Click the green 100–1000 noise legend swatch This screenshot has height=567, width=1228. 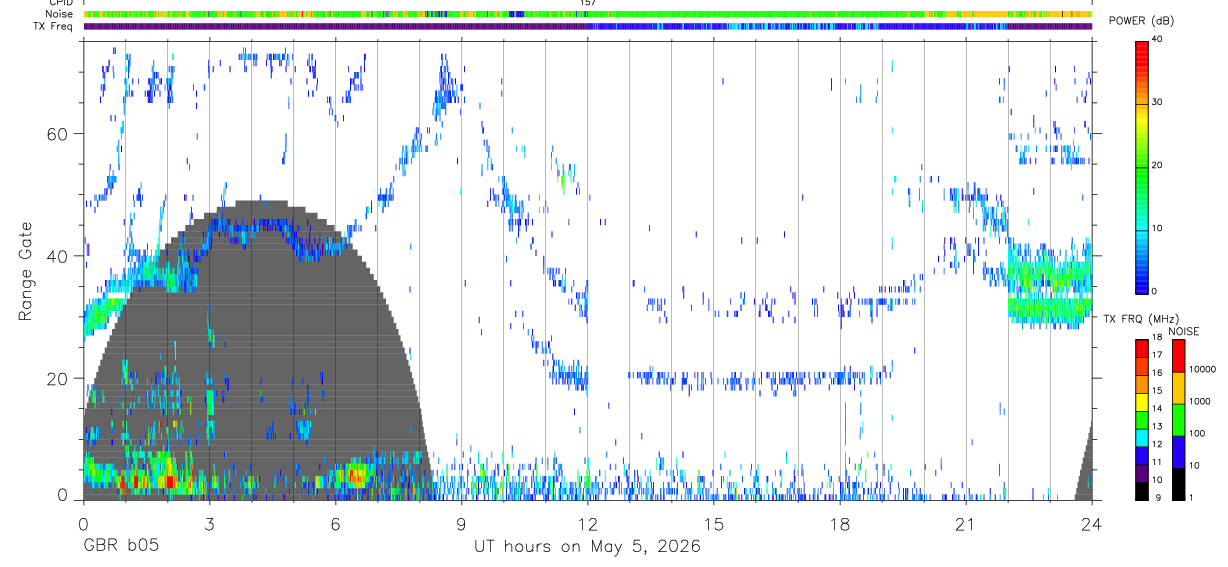coord(1178,420)
